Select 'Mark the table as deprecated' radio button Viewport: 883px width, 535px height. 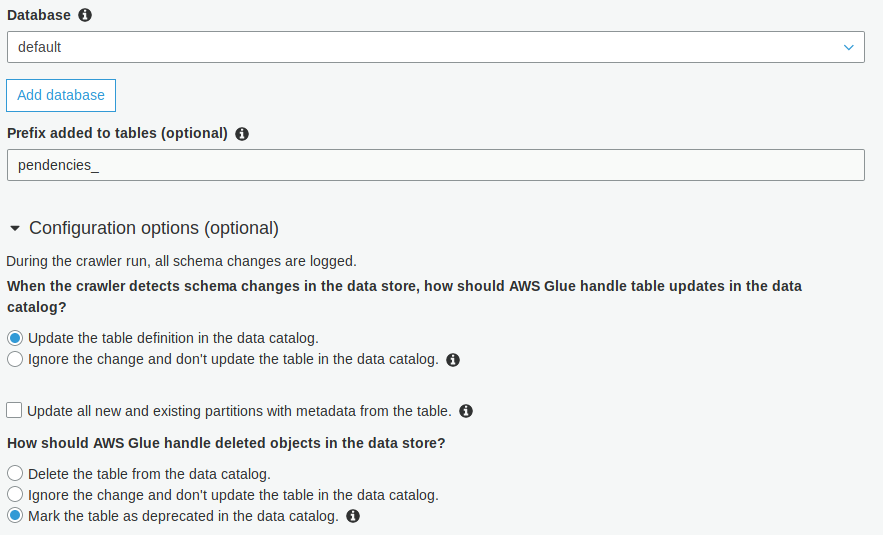tap(15, 516)
